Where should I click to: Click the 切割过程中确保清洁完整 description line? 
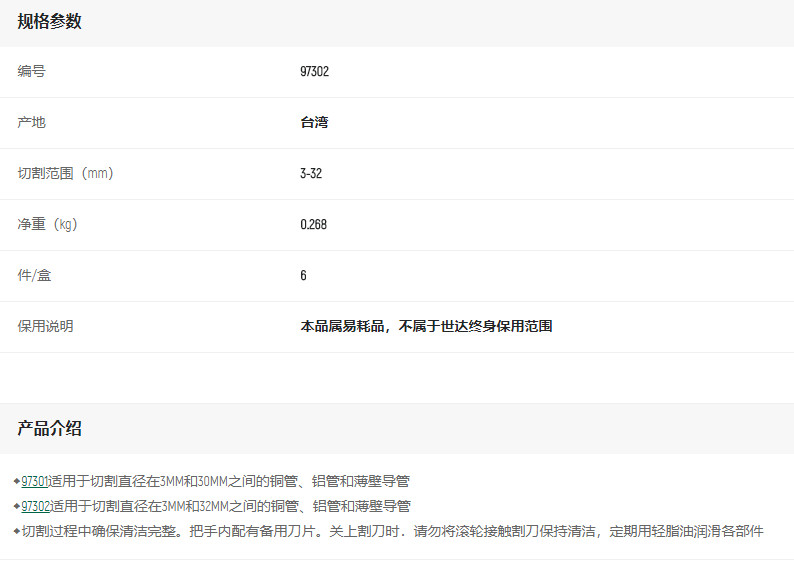[392, 531]
